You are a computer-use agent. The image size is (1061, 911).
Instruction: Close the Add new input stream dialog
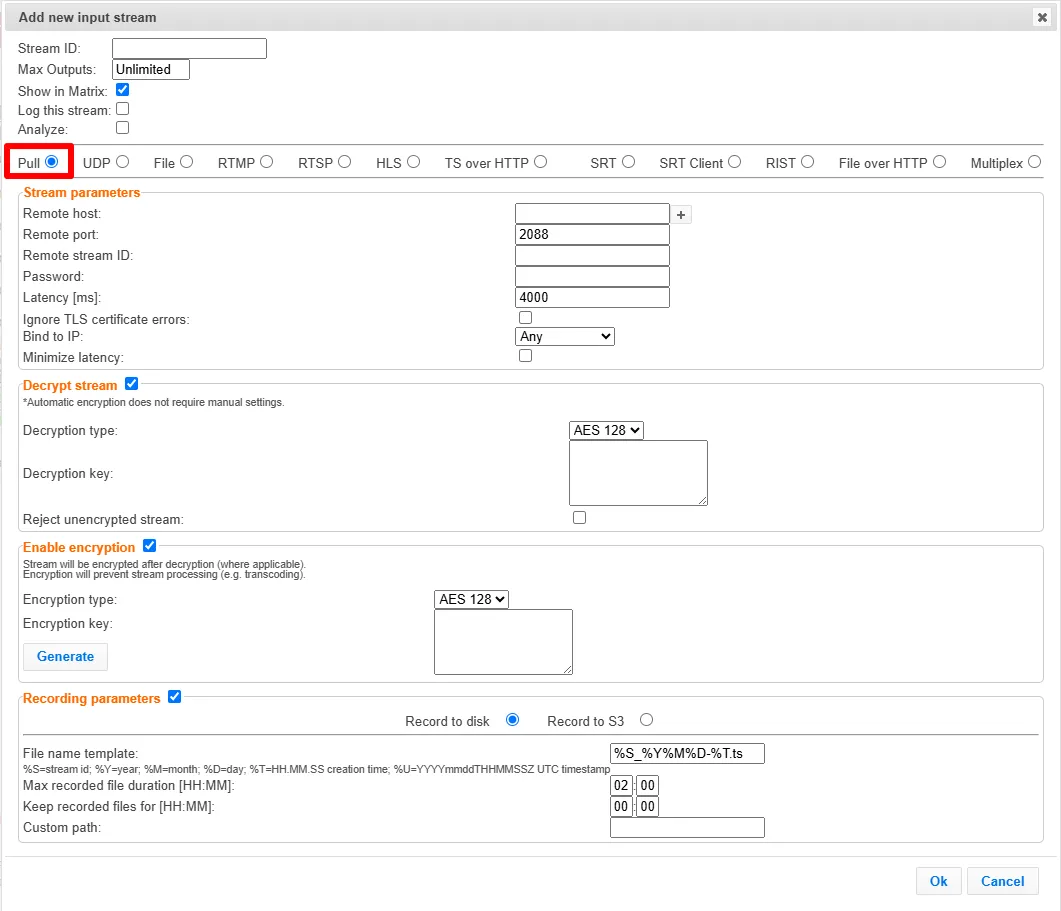(1042, 18)
